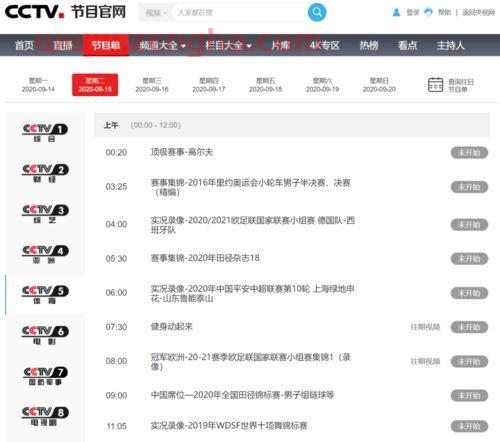The width and height of the screenshot is (500, 442).
Task: Open the calendar icon for past schedules
Action: click(x=435, y=85)
